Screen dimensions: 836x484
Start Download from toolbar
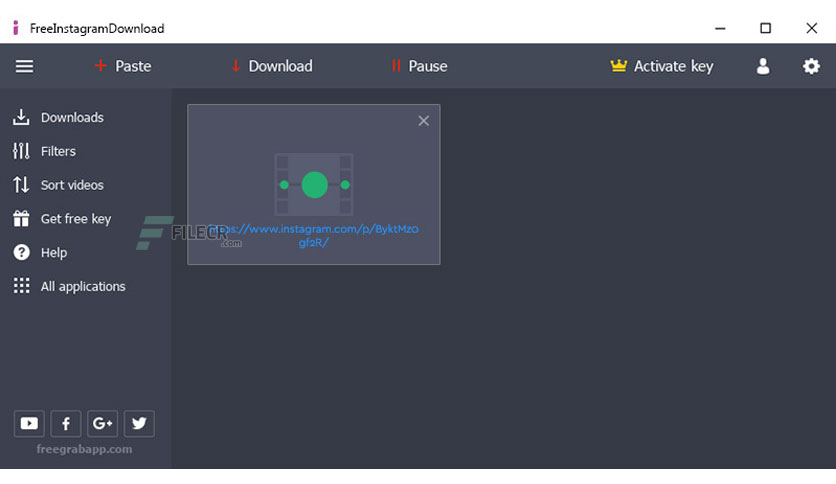[272, 66]
